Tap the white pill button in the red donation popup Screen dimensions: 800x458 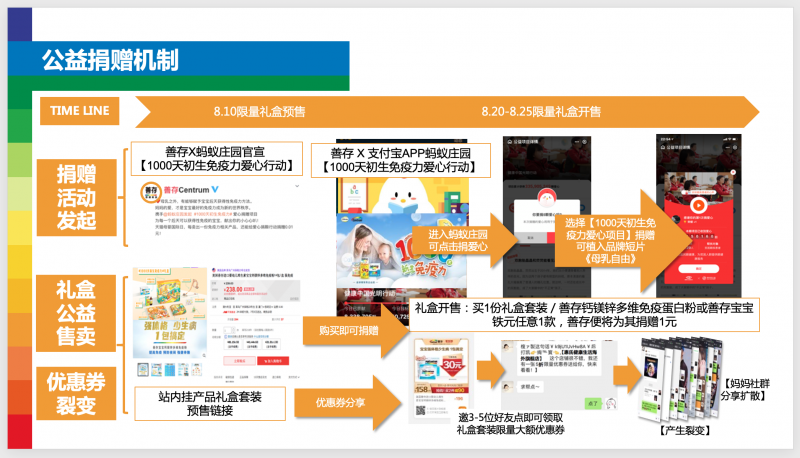click(698, 268)
